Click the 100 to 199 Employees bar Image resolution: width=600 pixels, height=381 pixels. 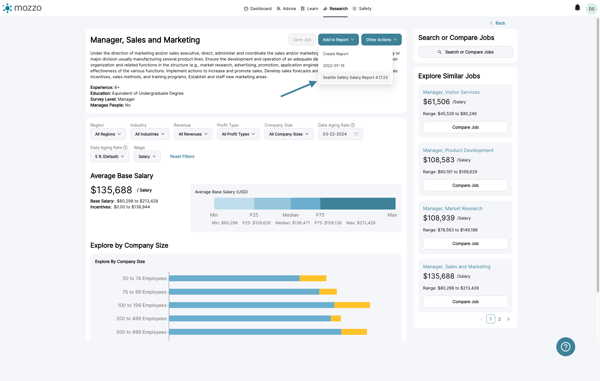click(x=269, y=305)
